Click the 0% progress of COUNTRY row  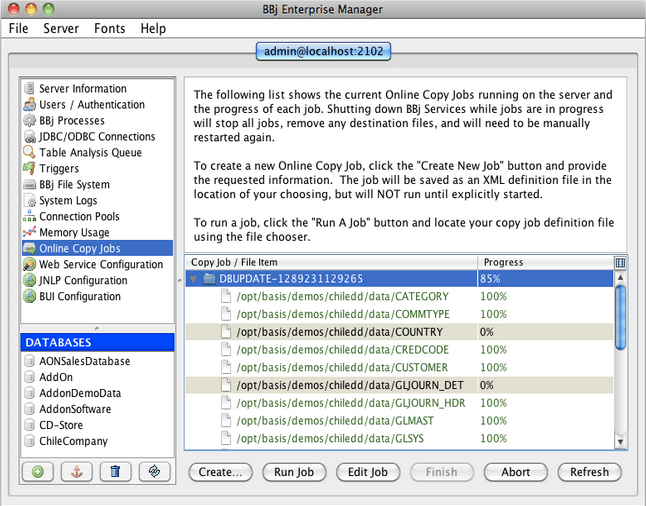[x=486, y=332]
